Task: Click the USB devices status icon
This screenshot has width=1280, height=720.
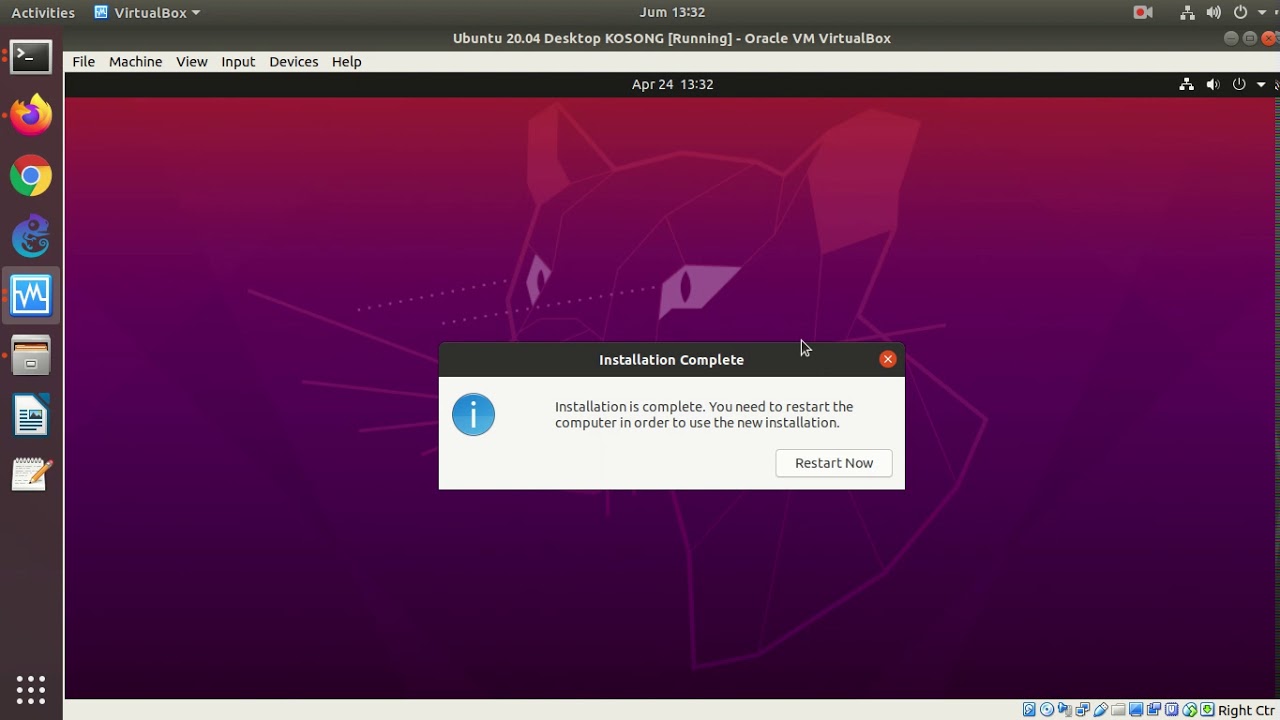Action: [1101, 710]
